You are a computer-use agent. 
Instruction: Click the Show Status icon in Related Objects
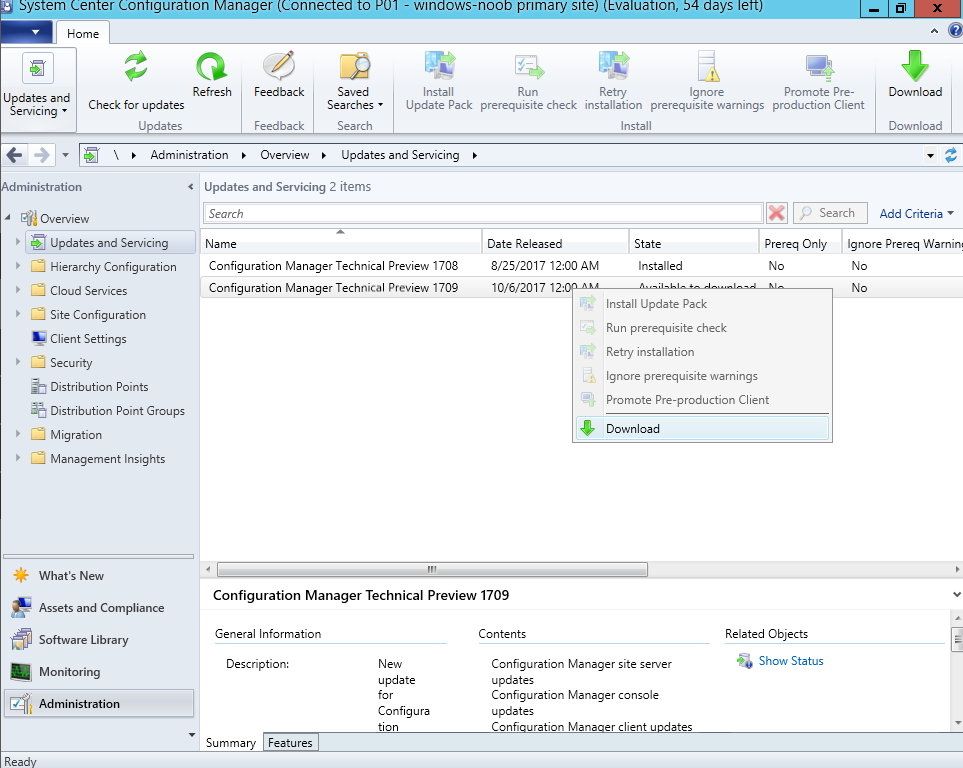pyautogui.click(x=744, y=661)
